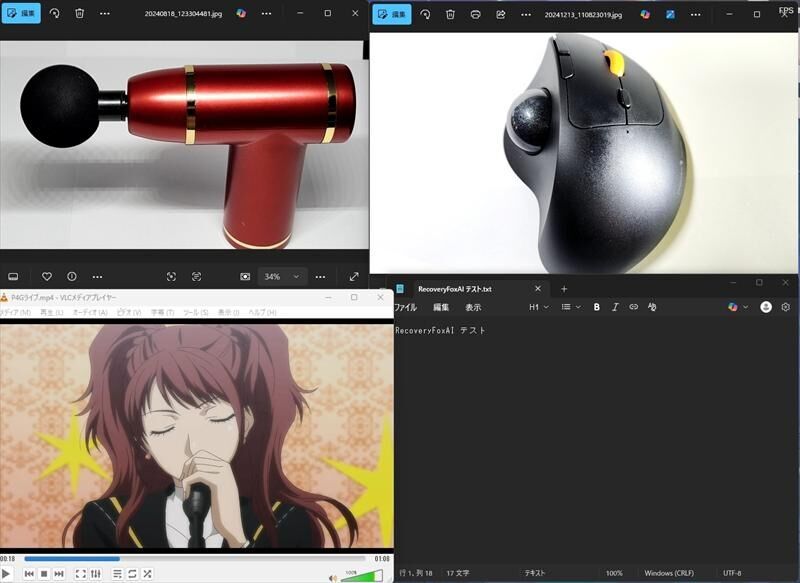Open VLC 再生 (L) menu
Viewport: 800px width, 583px height.
pos(52,312)
